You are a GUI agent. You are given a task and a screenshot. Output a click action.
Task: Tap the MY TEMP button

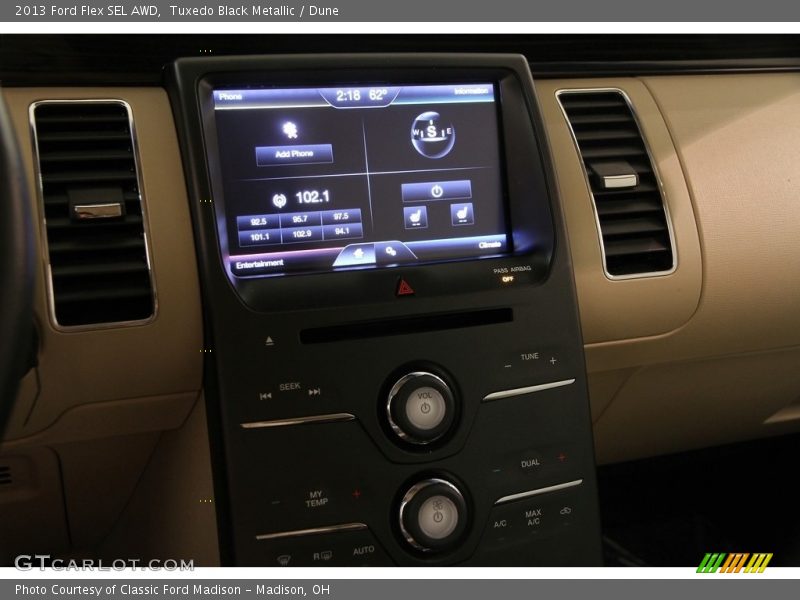tap(316, 498)
